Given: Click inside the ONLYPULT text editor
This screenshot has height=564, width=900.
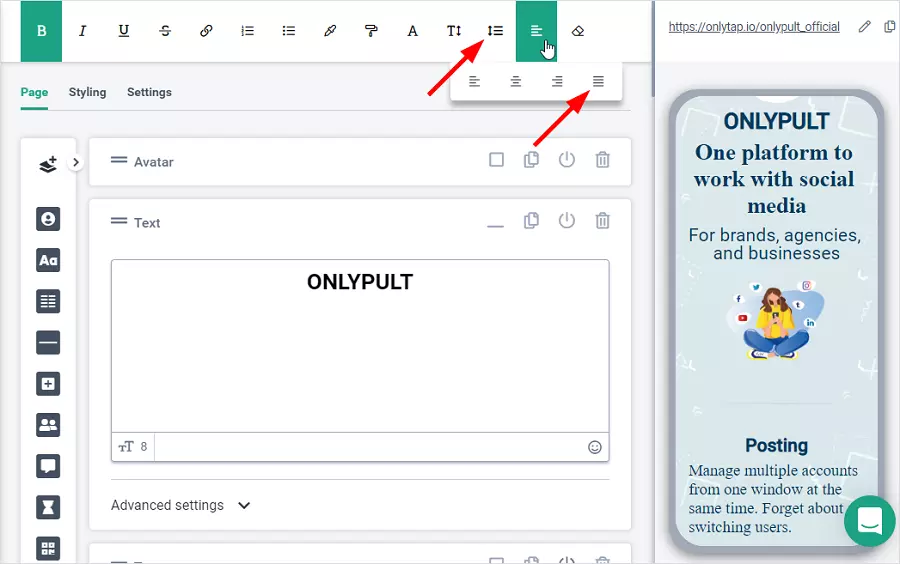Looking at the screenshot, I should click(360, 350).
